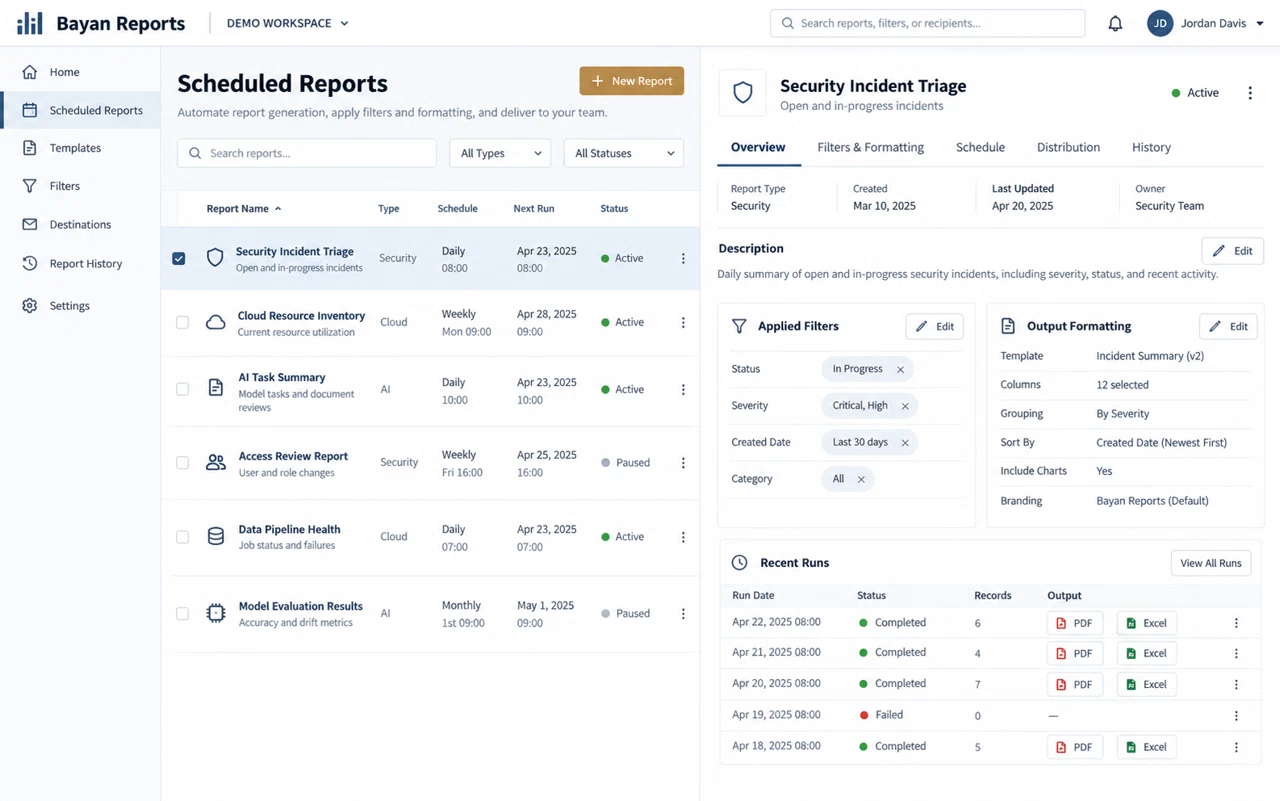Open the History tab

[1151, 147]
